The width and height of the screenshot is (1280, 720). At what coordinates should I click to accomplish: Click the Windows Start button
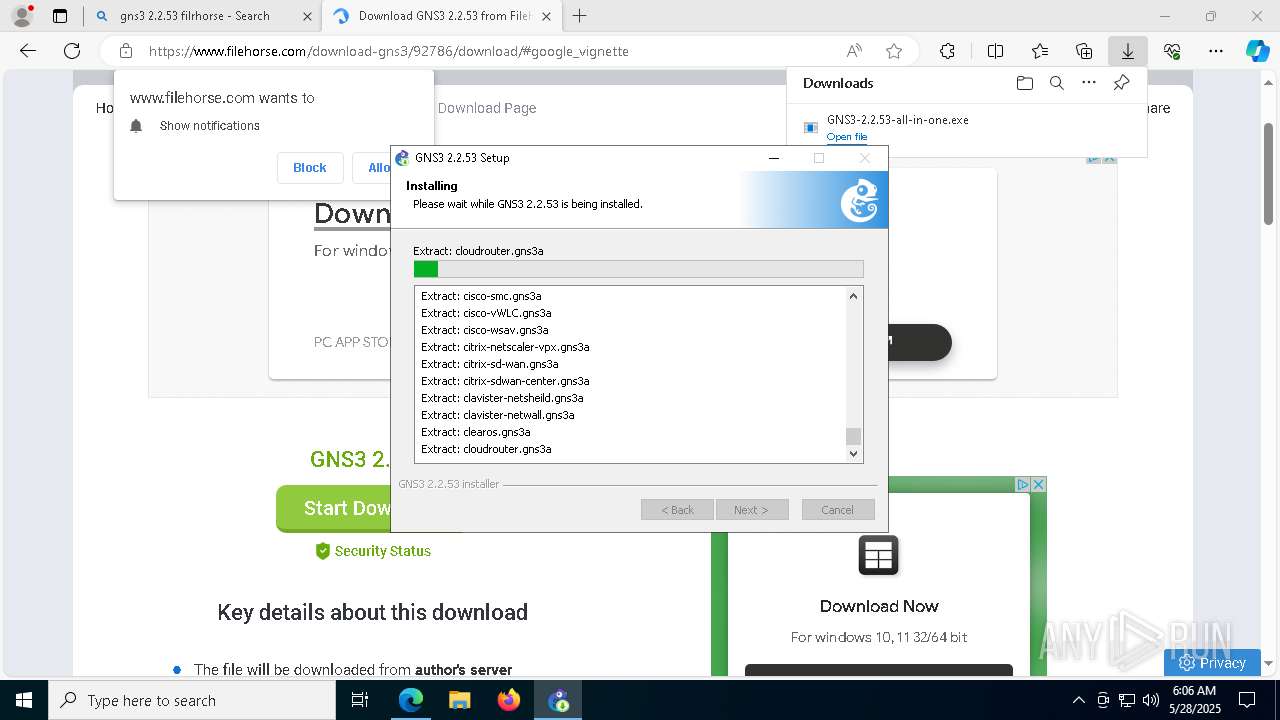[x=23, y=700]
